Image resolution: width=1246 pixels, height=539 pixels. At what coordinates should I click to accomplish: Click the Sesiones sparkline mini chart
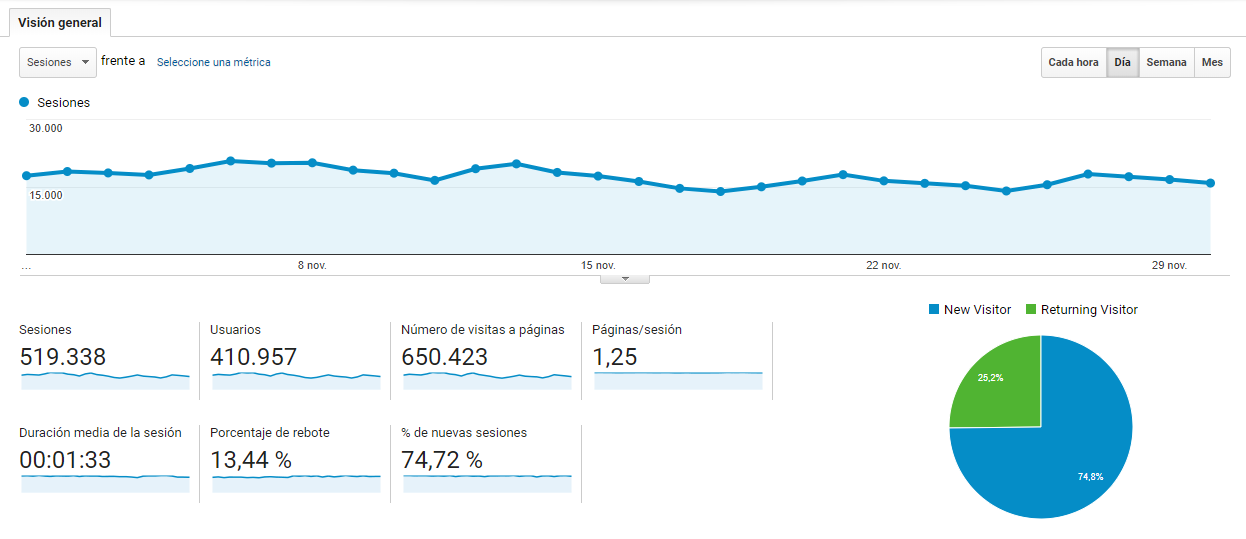(x=105, y=380)
